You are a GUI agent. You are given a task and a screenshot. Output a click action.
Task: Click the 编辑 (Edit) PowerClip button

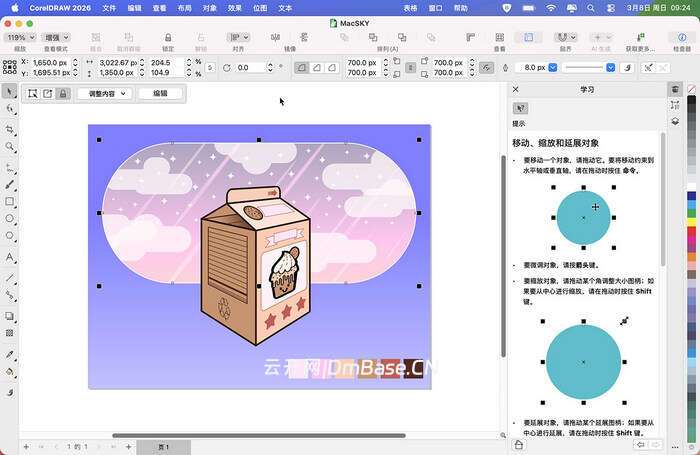pos(160,93)
